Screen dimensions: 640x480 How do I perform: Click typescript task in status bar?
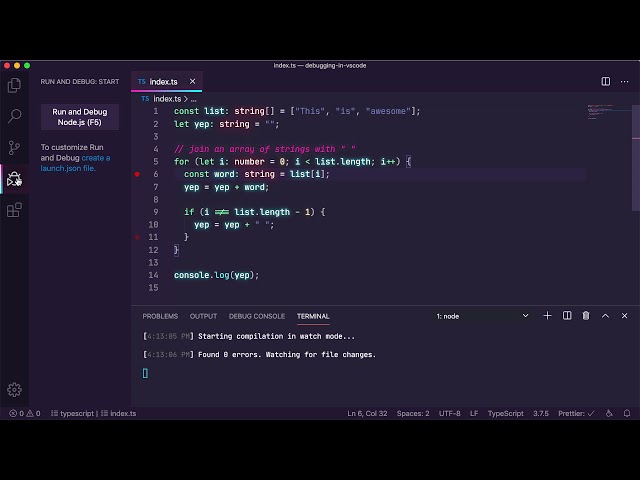[x=72, y=413]
